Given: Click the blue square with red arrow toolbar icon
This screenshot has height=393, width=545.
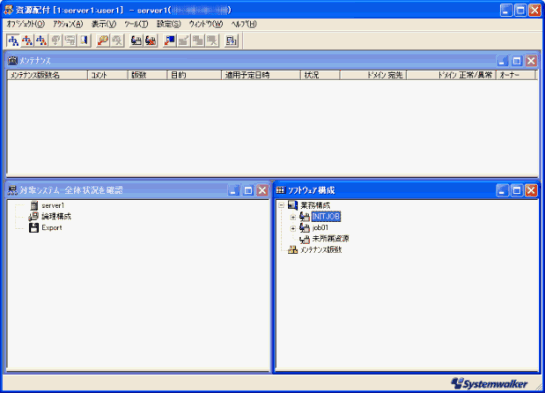Looking at the screenshot, I should click(x=170, y=41).
